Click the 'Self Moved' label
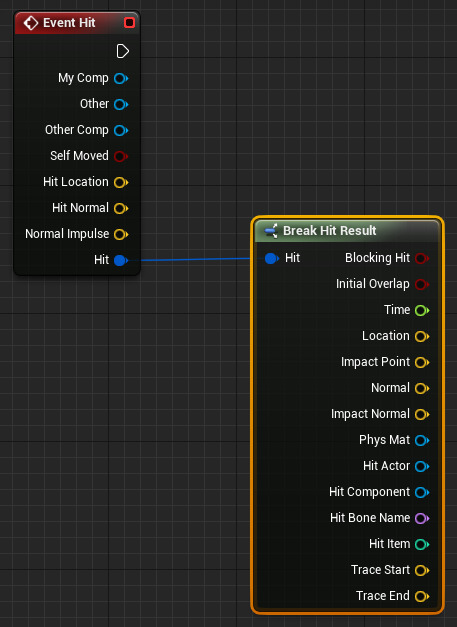 pyautogui.click(x=79, y=156)
